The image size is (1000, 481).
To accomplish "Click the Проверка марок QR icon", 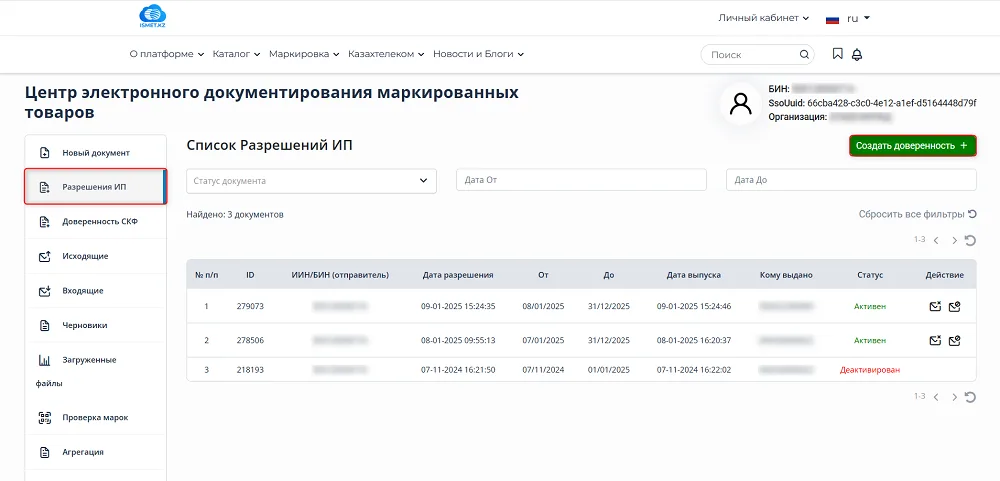I will point(45,418).
